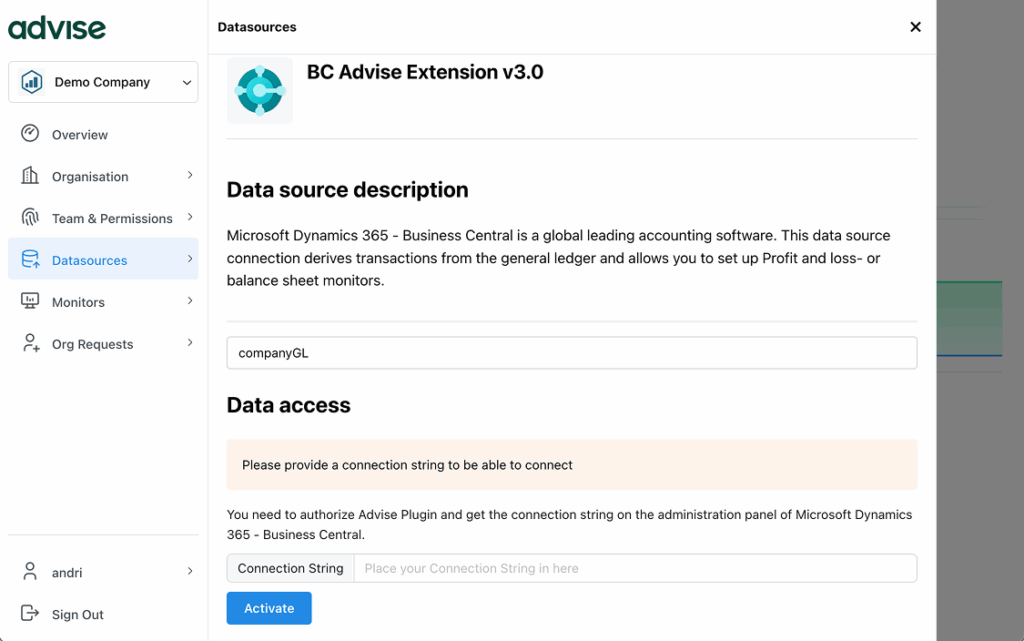Click the companyGL name field
The height and width of the screenshot is (641, 1024).
[x=571, y=353]
